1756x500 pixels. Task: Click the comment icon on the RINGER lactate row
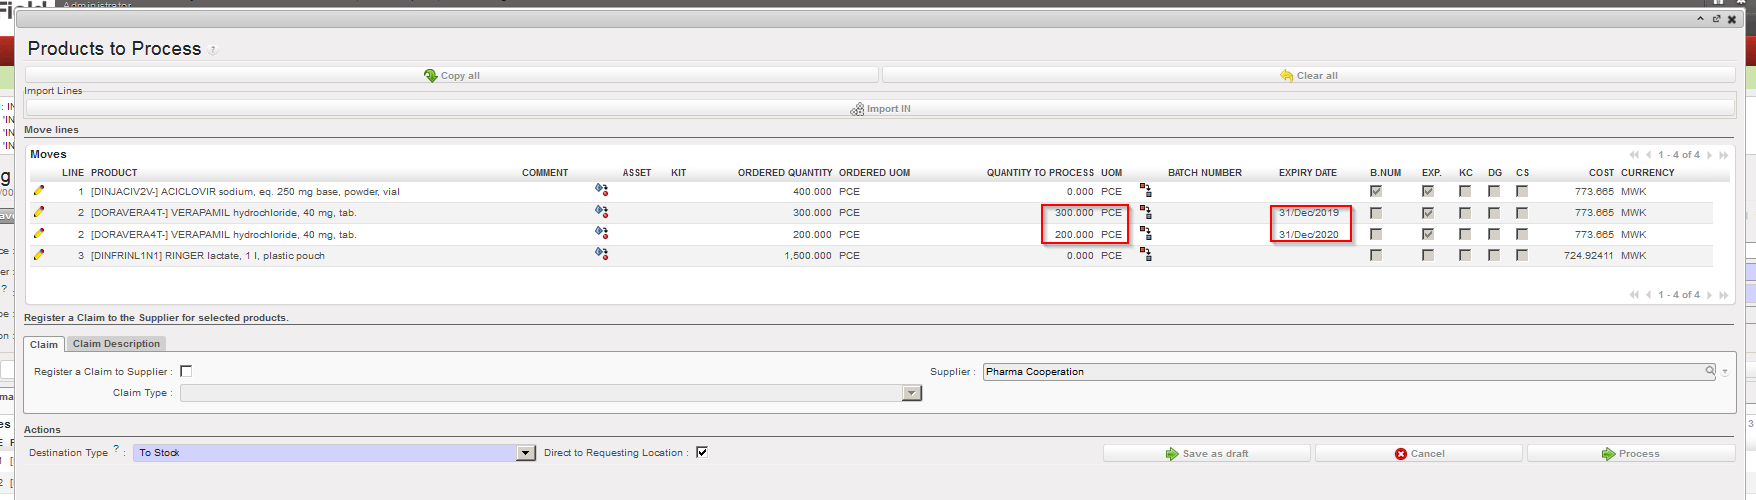(x=601, y=254)
